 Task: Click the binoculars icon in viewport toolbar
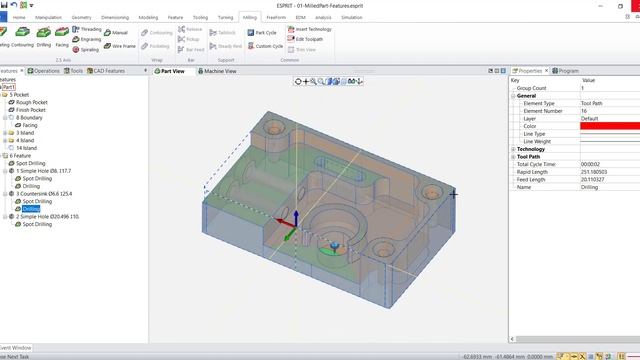351,82
